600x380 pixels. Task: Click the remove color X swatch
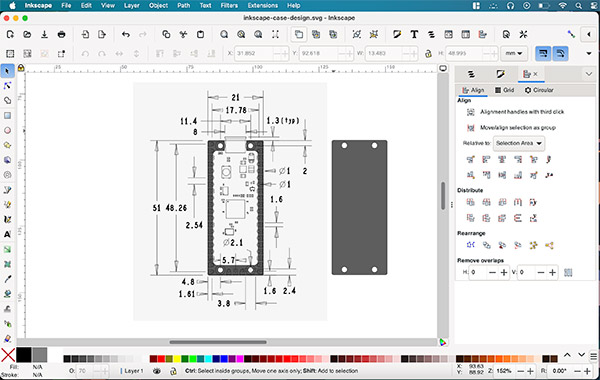(8, 355)
